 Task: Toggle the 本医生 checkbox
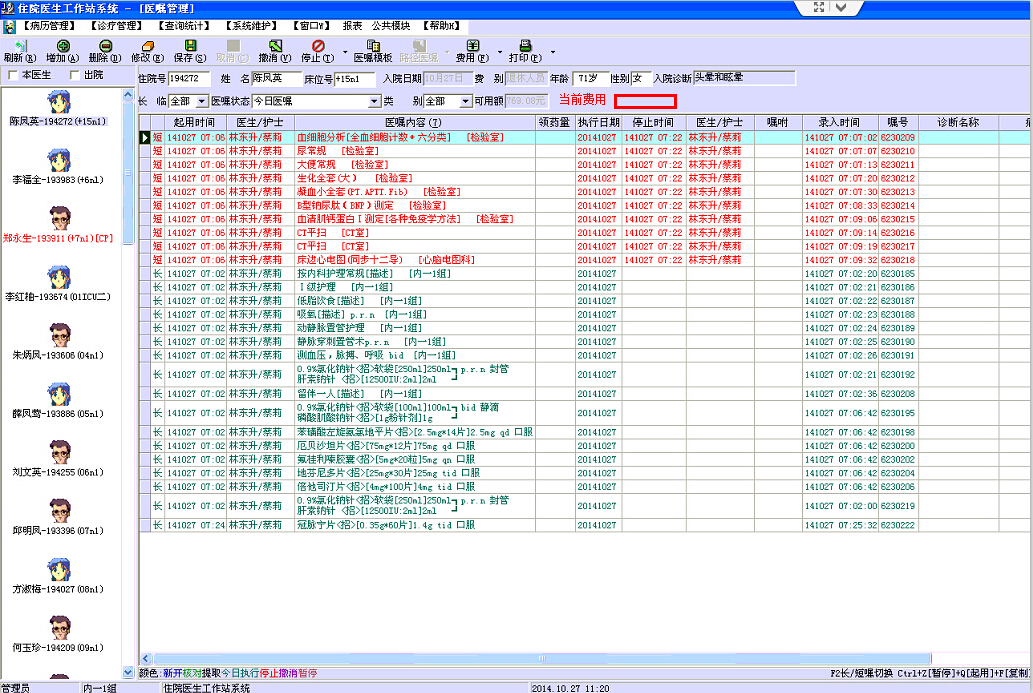pyautogui.click(x=13, y=75)
